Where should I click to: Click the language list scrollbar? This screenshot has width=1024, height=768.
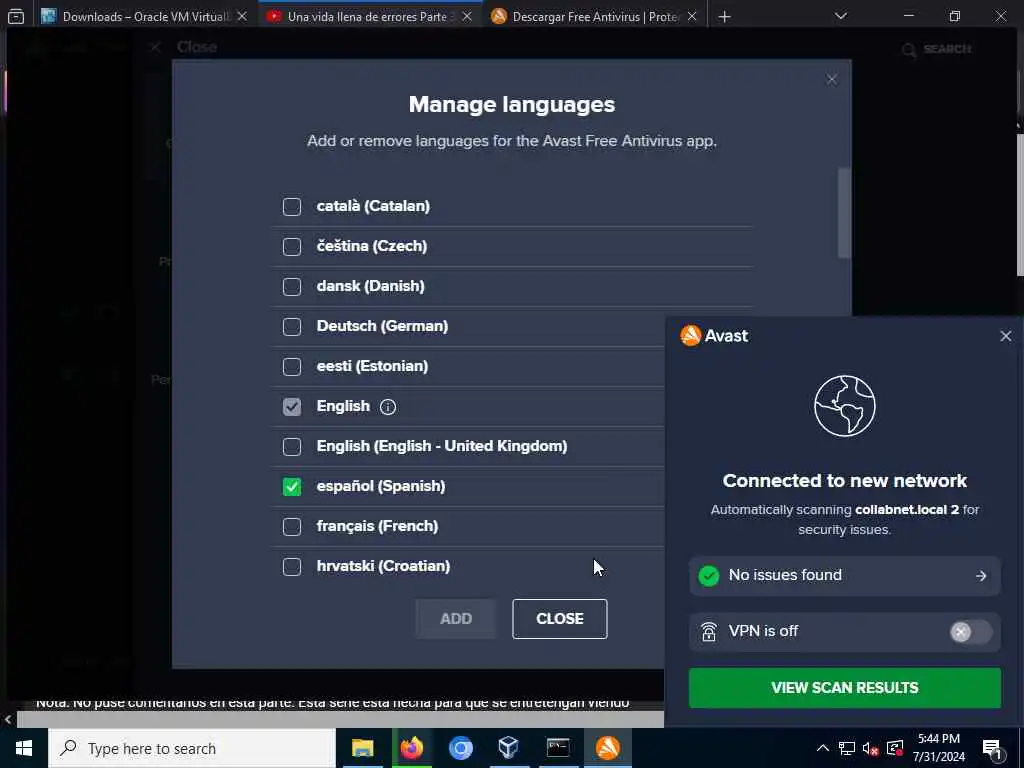[844, 213]
